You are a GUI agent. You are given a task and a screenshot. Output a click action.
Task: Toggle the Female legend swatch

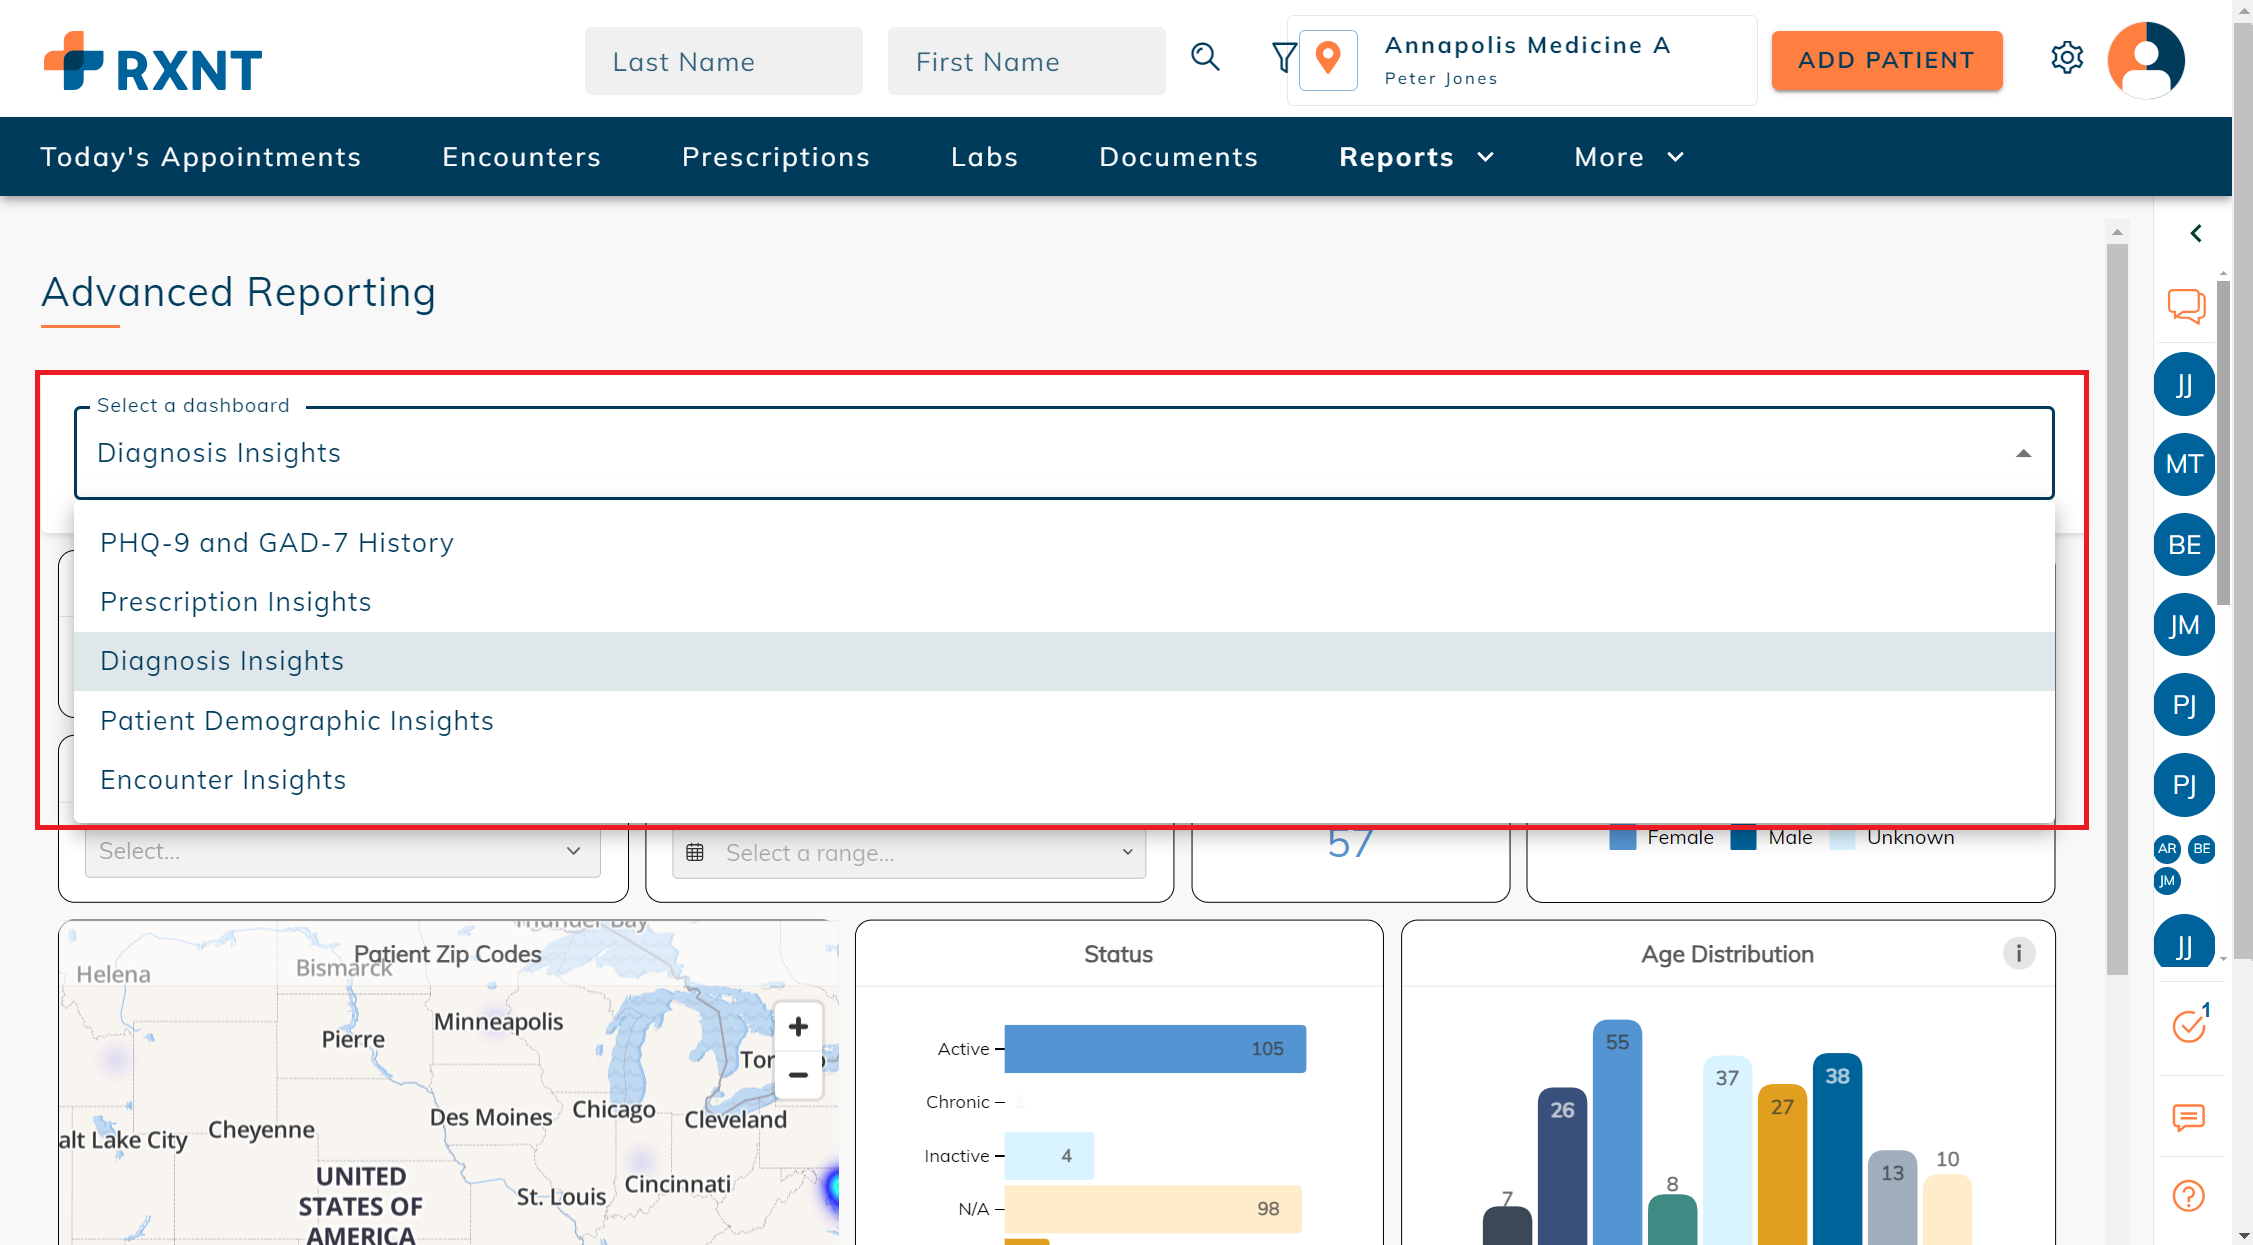click(x=1622, y=838)
